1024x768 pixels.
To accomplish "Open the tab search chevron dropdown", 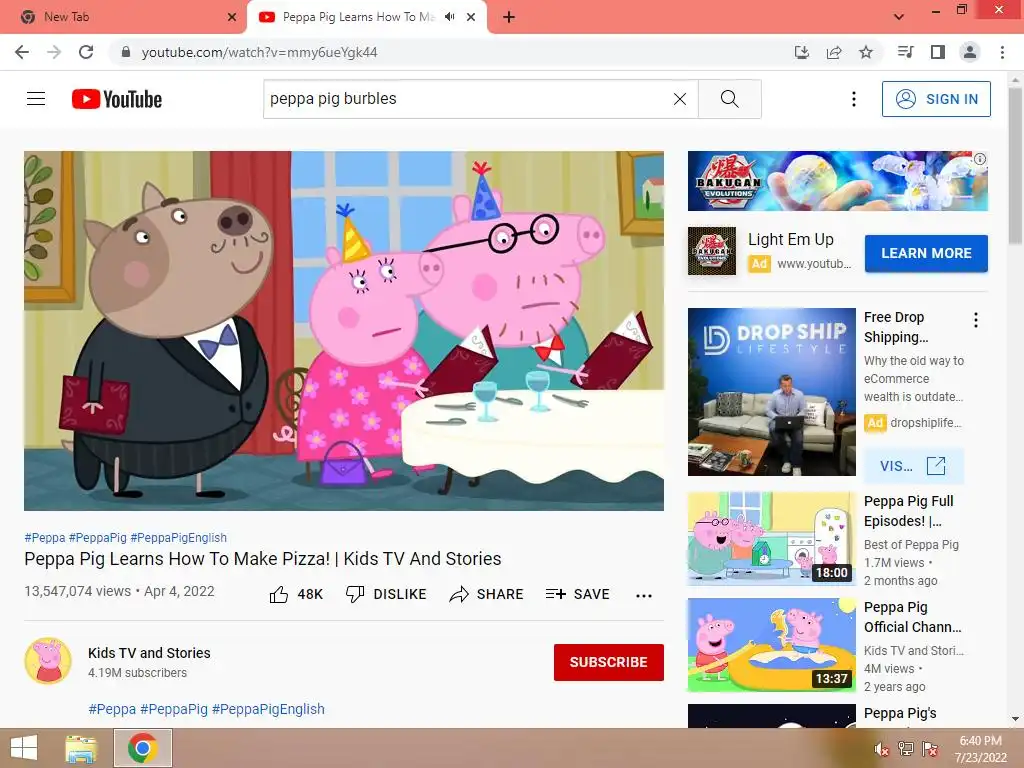I will click(x=899, y=17).
